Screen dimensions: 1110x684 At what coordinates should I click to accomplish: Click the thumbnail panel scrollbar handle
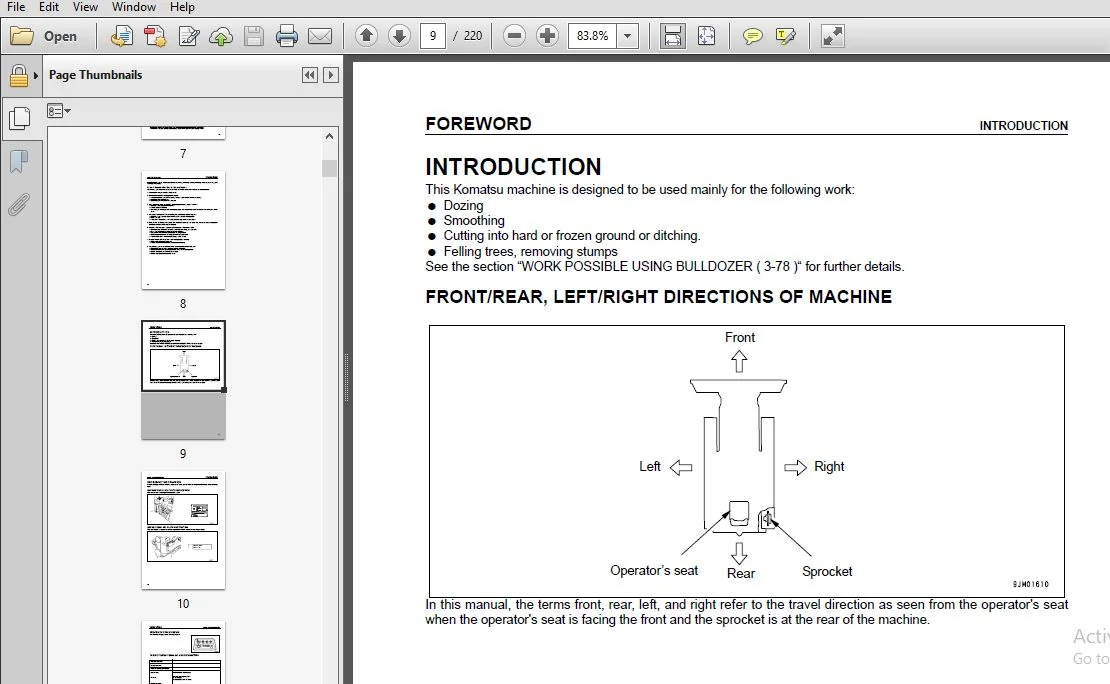tap(329, 169)
